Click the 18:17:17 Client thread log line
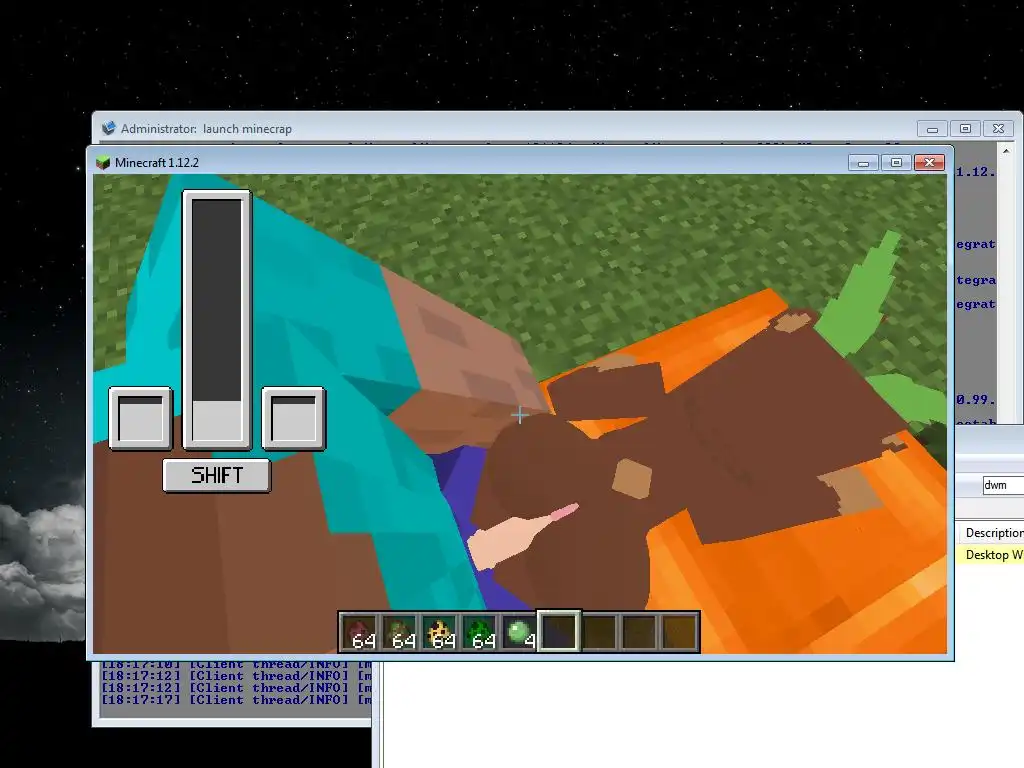 tap(236, 699)
